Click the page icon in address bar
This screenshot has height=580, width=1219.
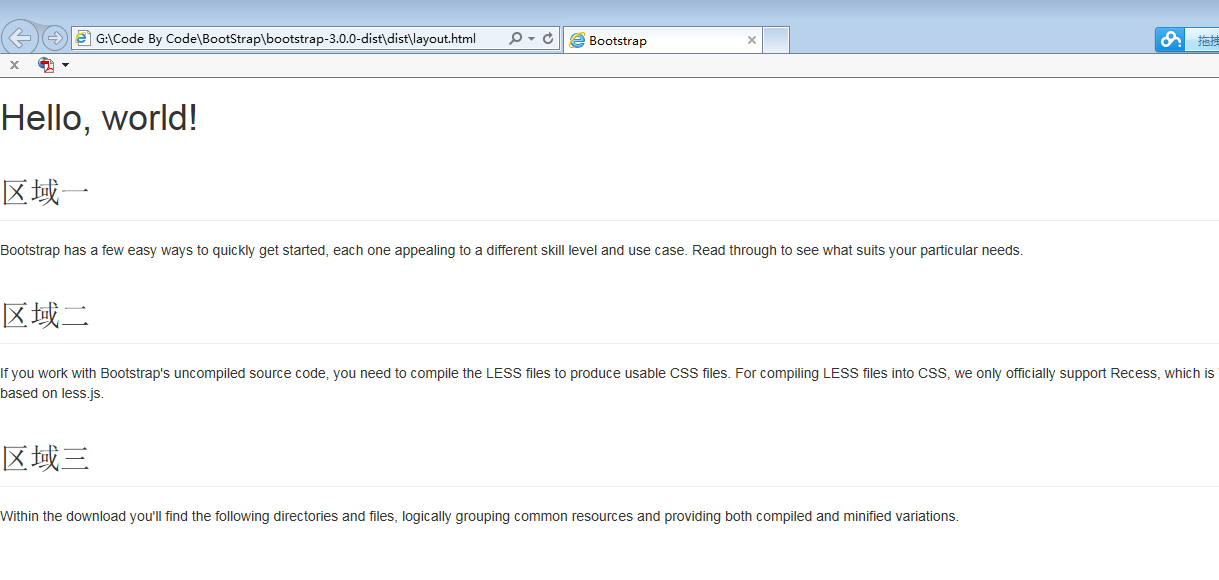(x=83, y=38)
